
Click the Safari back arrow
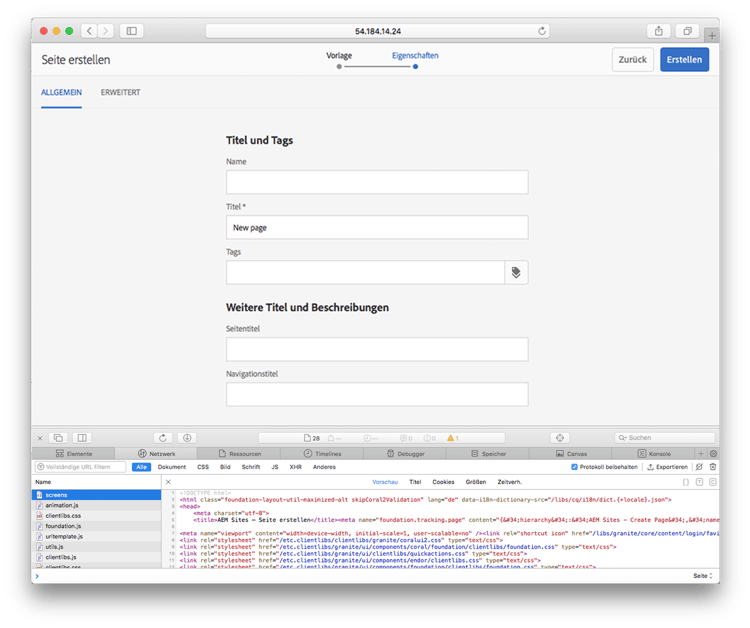[89, 31]
